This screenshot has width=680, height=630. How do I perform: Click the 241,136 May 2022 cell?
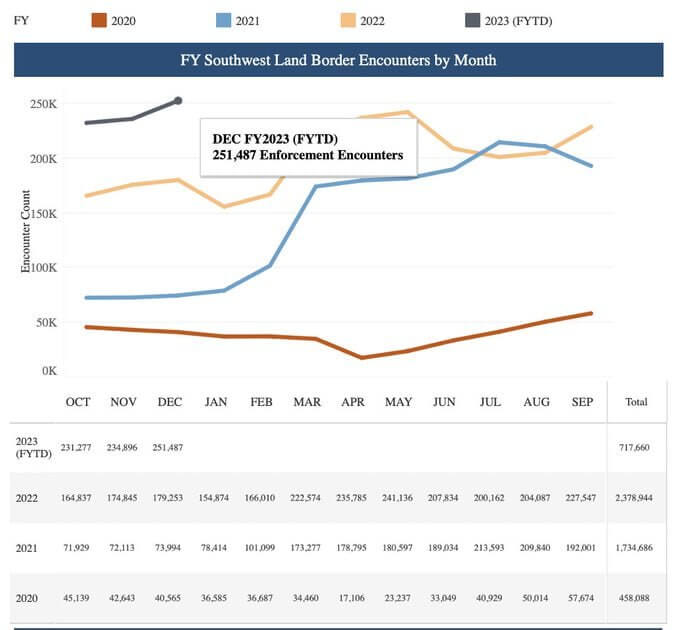coord(399,497)
